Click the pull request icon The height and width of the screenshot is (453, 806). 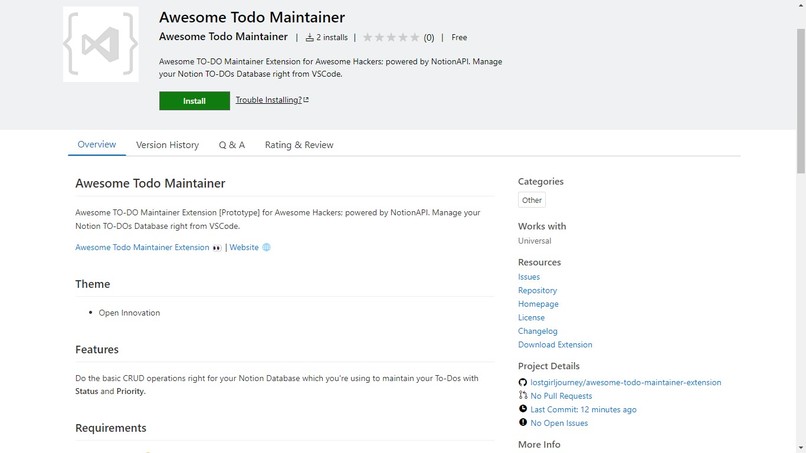[x=523, y=395]
